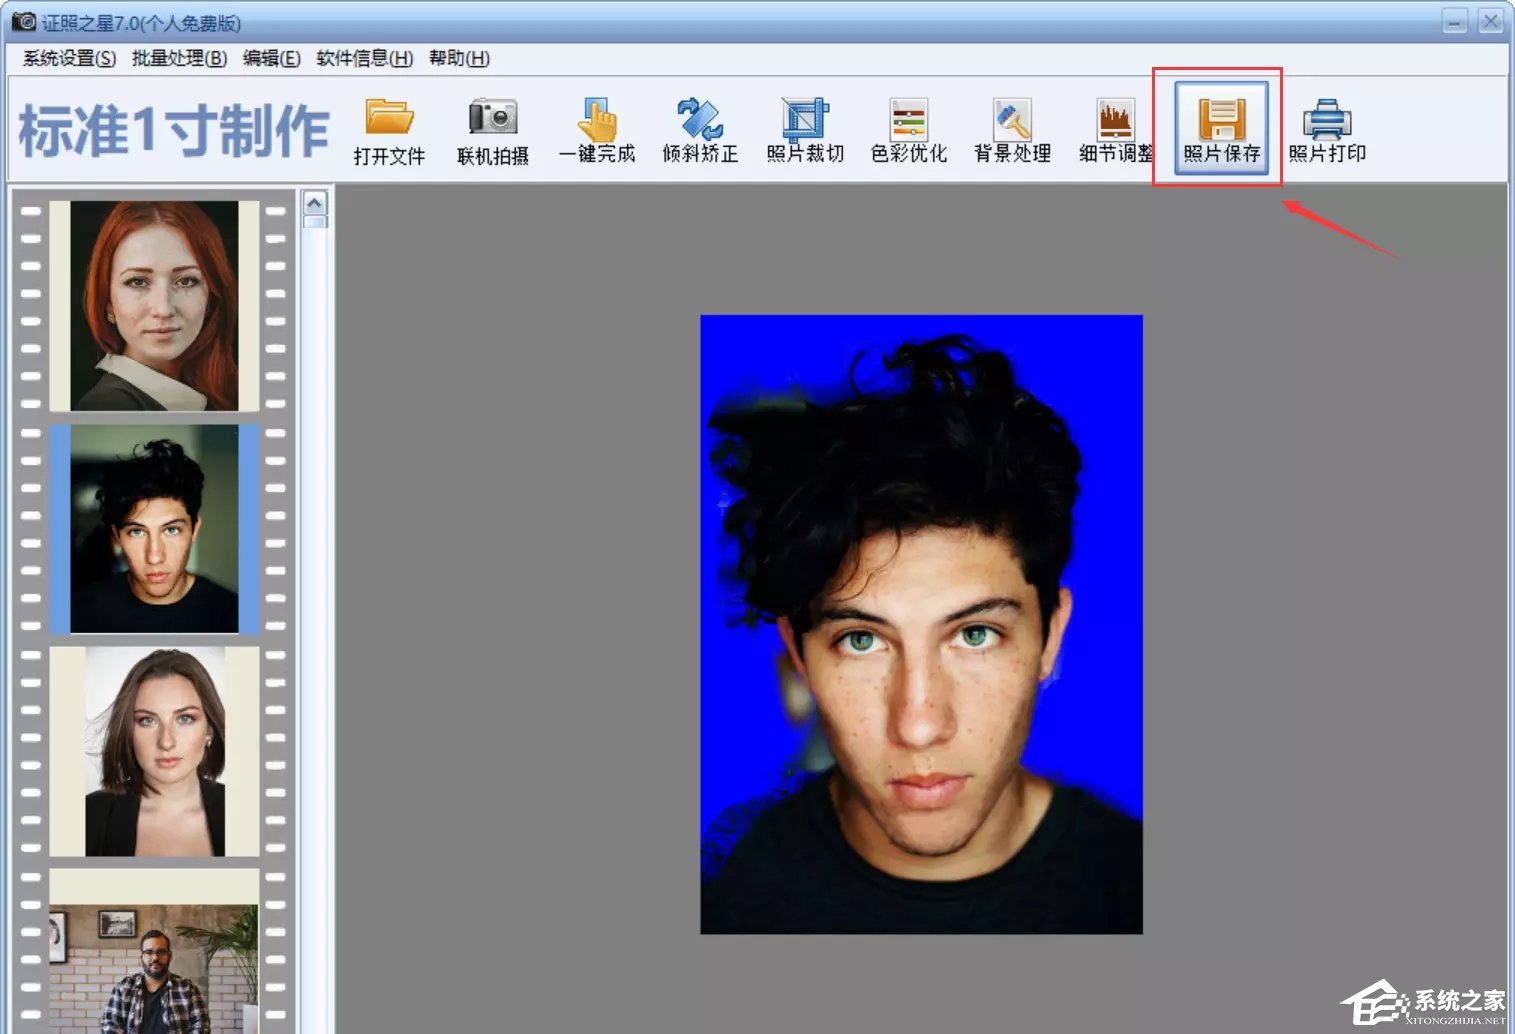This screenshot has width=1515, height=1034.
Task: Open 色彩优化 color optimization
Action: coord(908,131)
